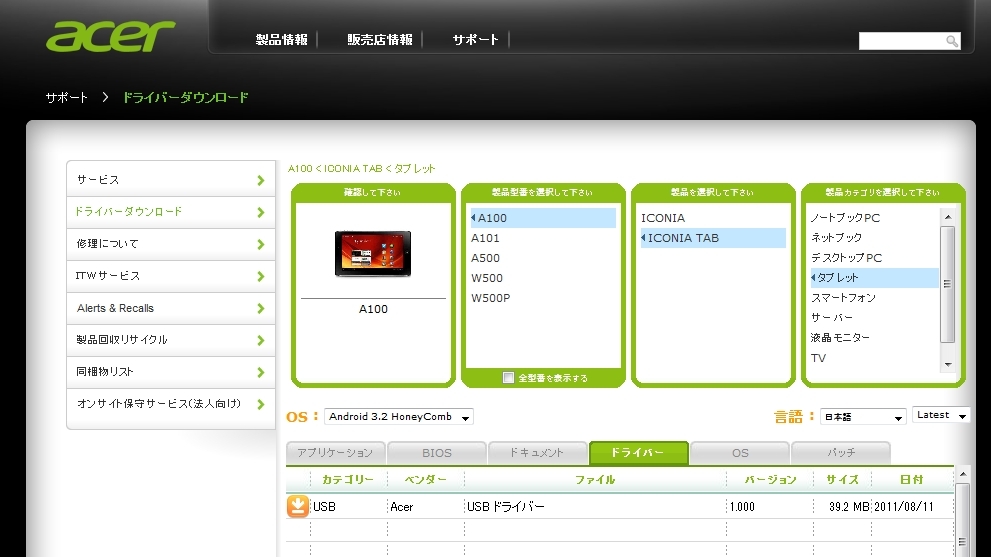Click the Acer logo
This screenshot has width=991, height=557.
click(111, 36)
